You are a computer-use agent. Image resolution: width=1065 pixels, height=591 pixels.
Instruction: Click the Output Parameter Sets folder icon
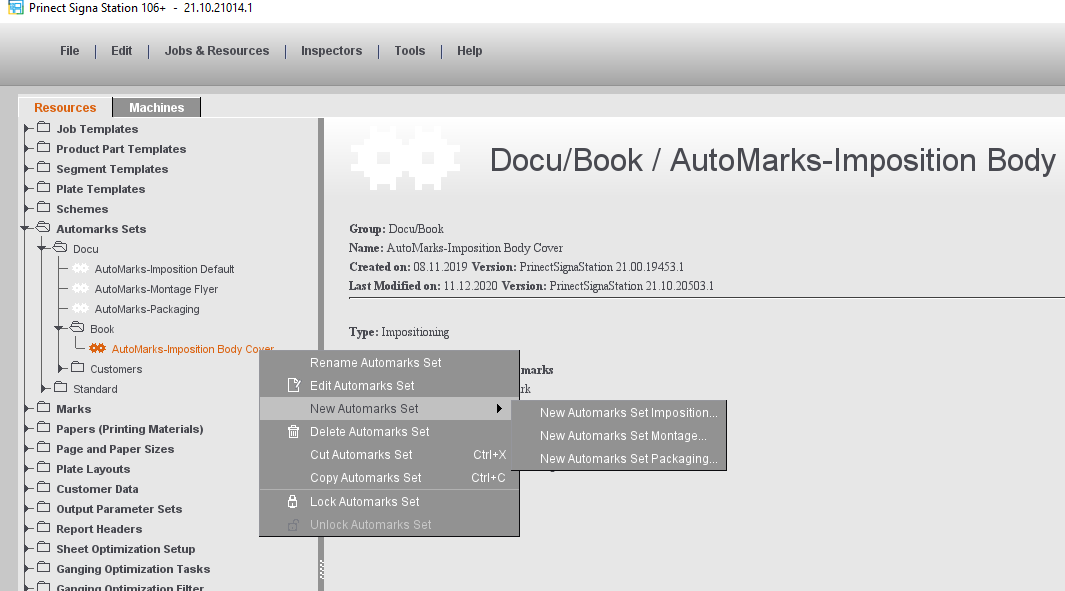point(44,508)
